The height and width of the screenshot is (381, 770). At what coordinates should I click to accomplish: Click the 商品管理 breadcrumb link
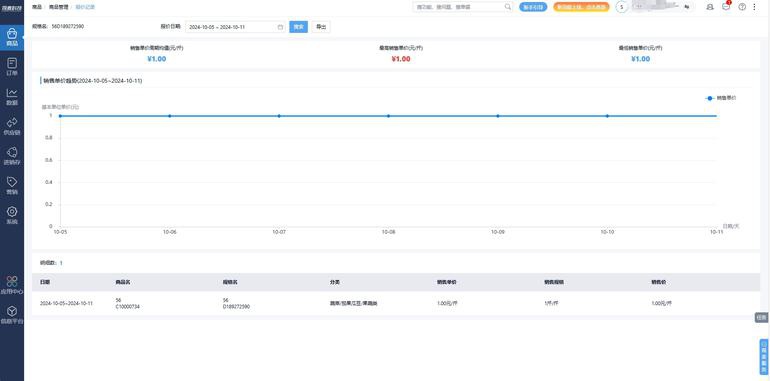[x=57, y=7]
